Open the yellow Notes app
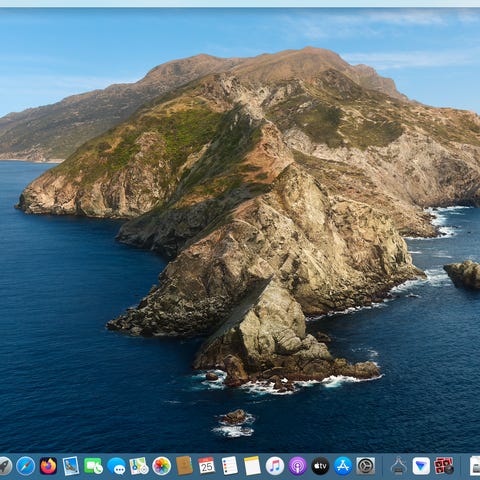 [252, 466]
